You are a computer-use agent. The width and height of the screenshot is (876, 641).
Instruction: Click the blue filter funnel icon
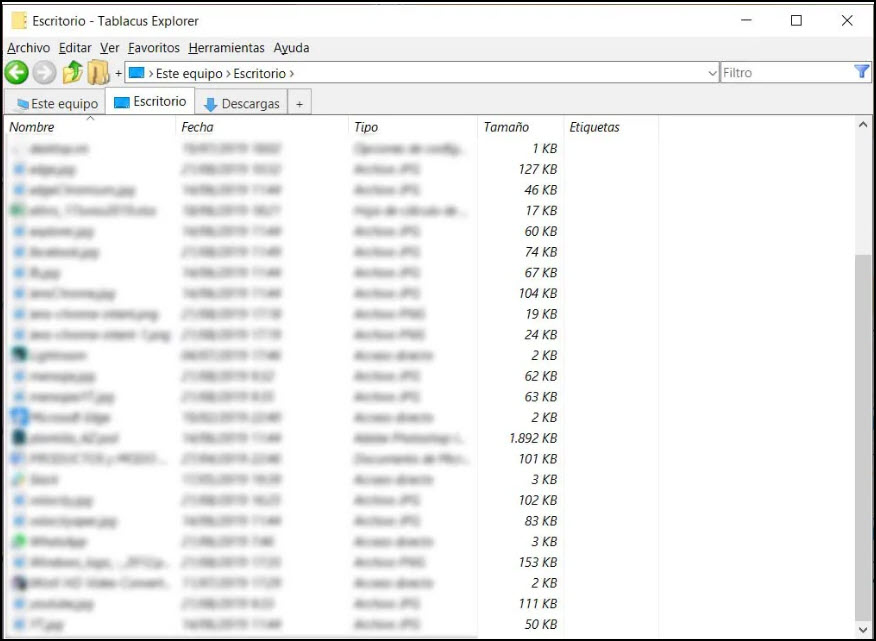click(861, 72)
